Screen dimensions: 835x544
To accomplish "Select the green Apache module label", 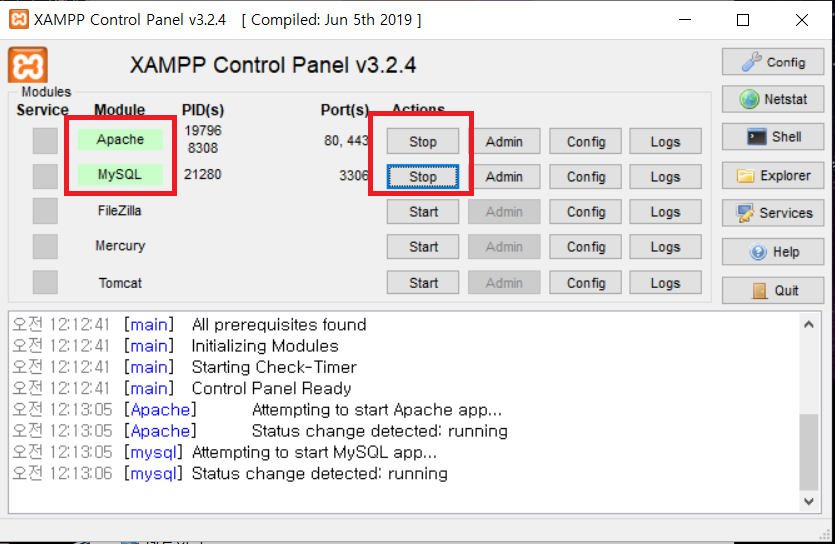I will [120, 139].
